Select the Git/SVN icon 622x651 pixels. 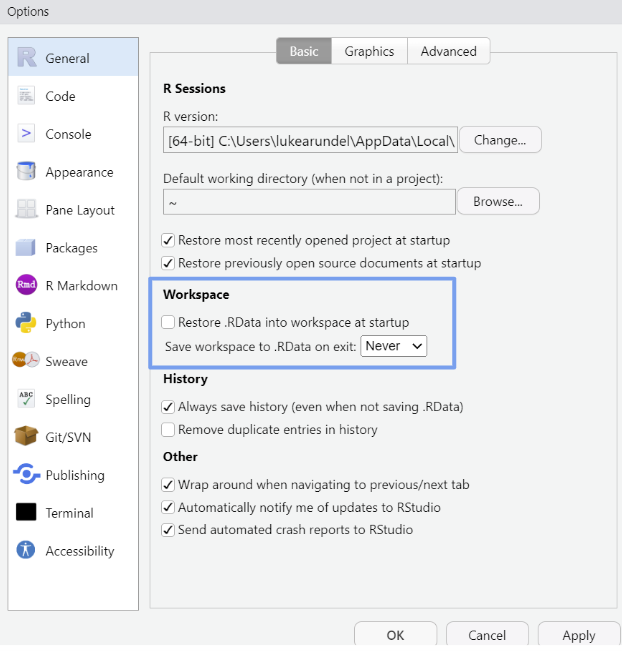coord(27,437)
